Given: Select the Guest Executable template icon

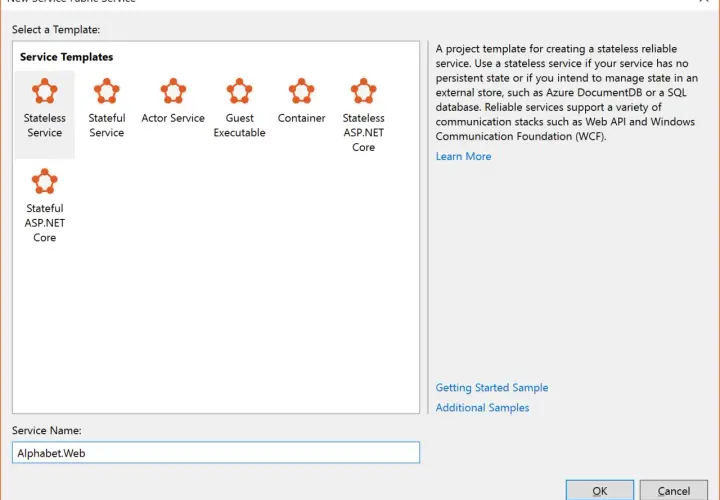Looking at the screenshot, I should pos(239,91).
